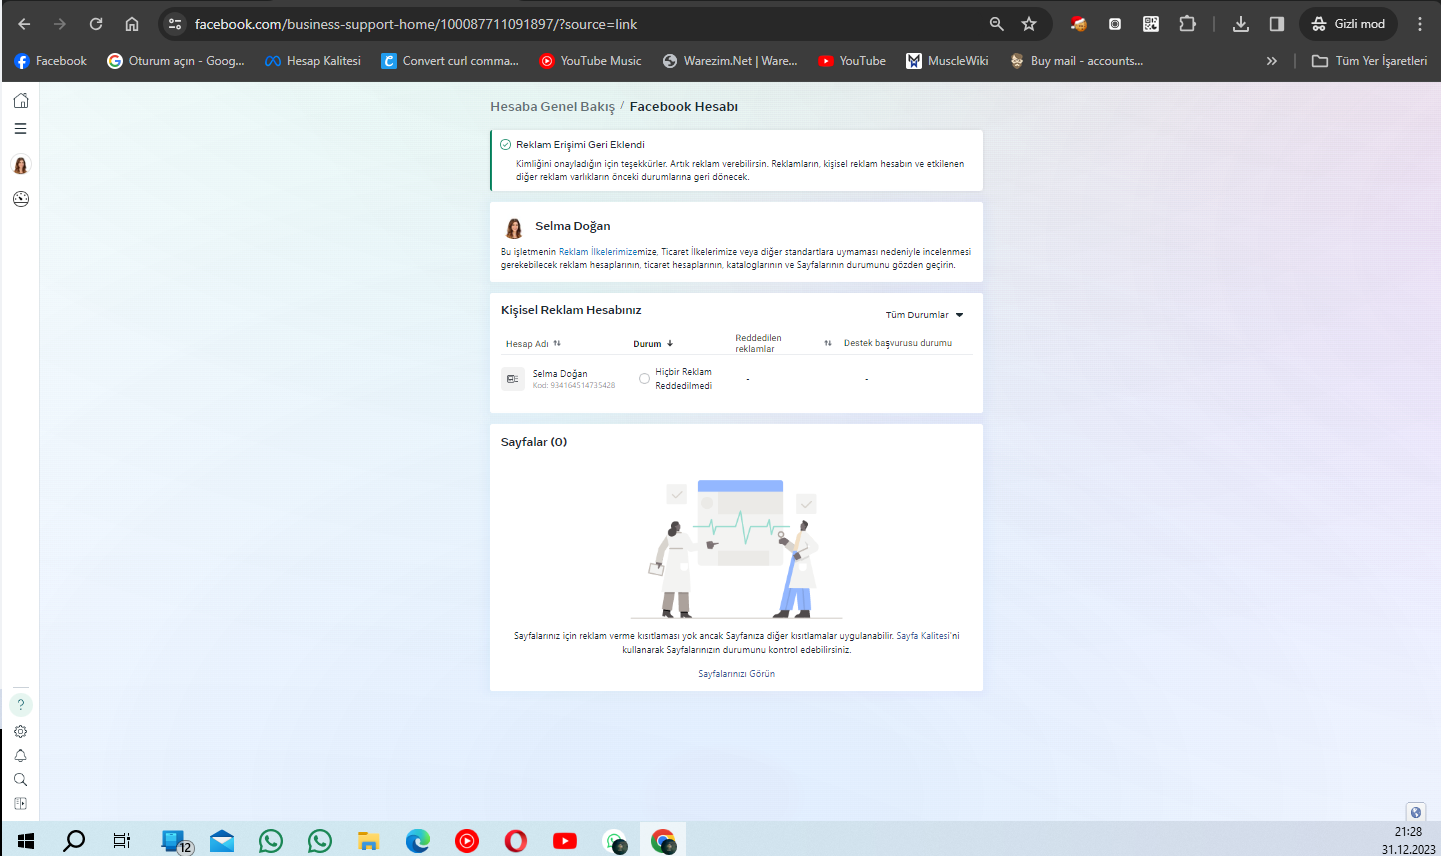Expand the hamburger menu in the left sidebar
The width and height of the screenshot is (1441, 856).
pyautogui.click(x=20, y=129)
